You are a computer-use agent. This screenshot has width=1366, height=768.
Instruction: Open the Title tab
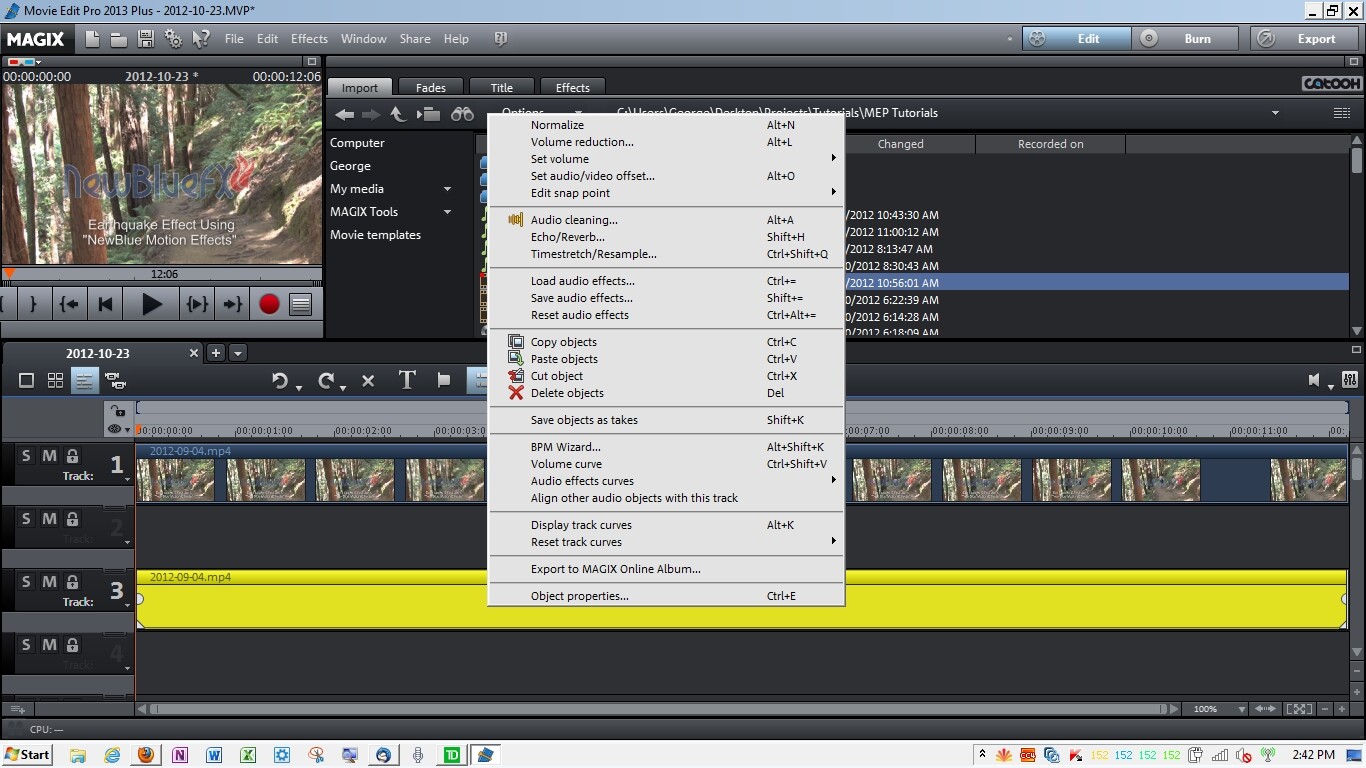click(502, 88)
